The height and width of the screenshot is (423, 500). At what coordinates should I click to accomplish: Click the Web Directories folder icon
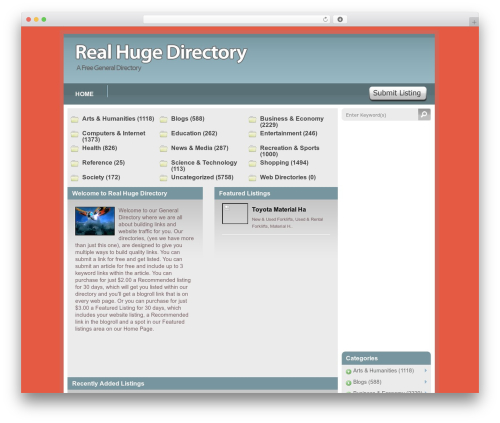point(252,178)
